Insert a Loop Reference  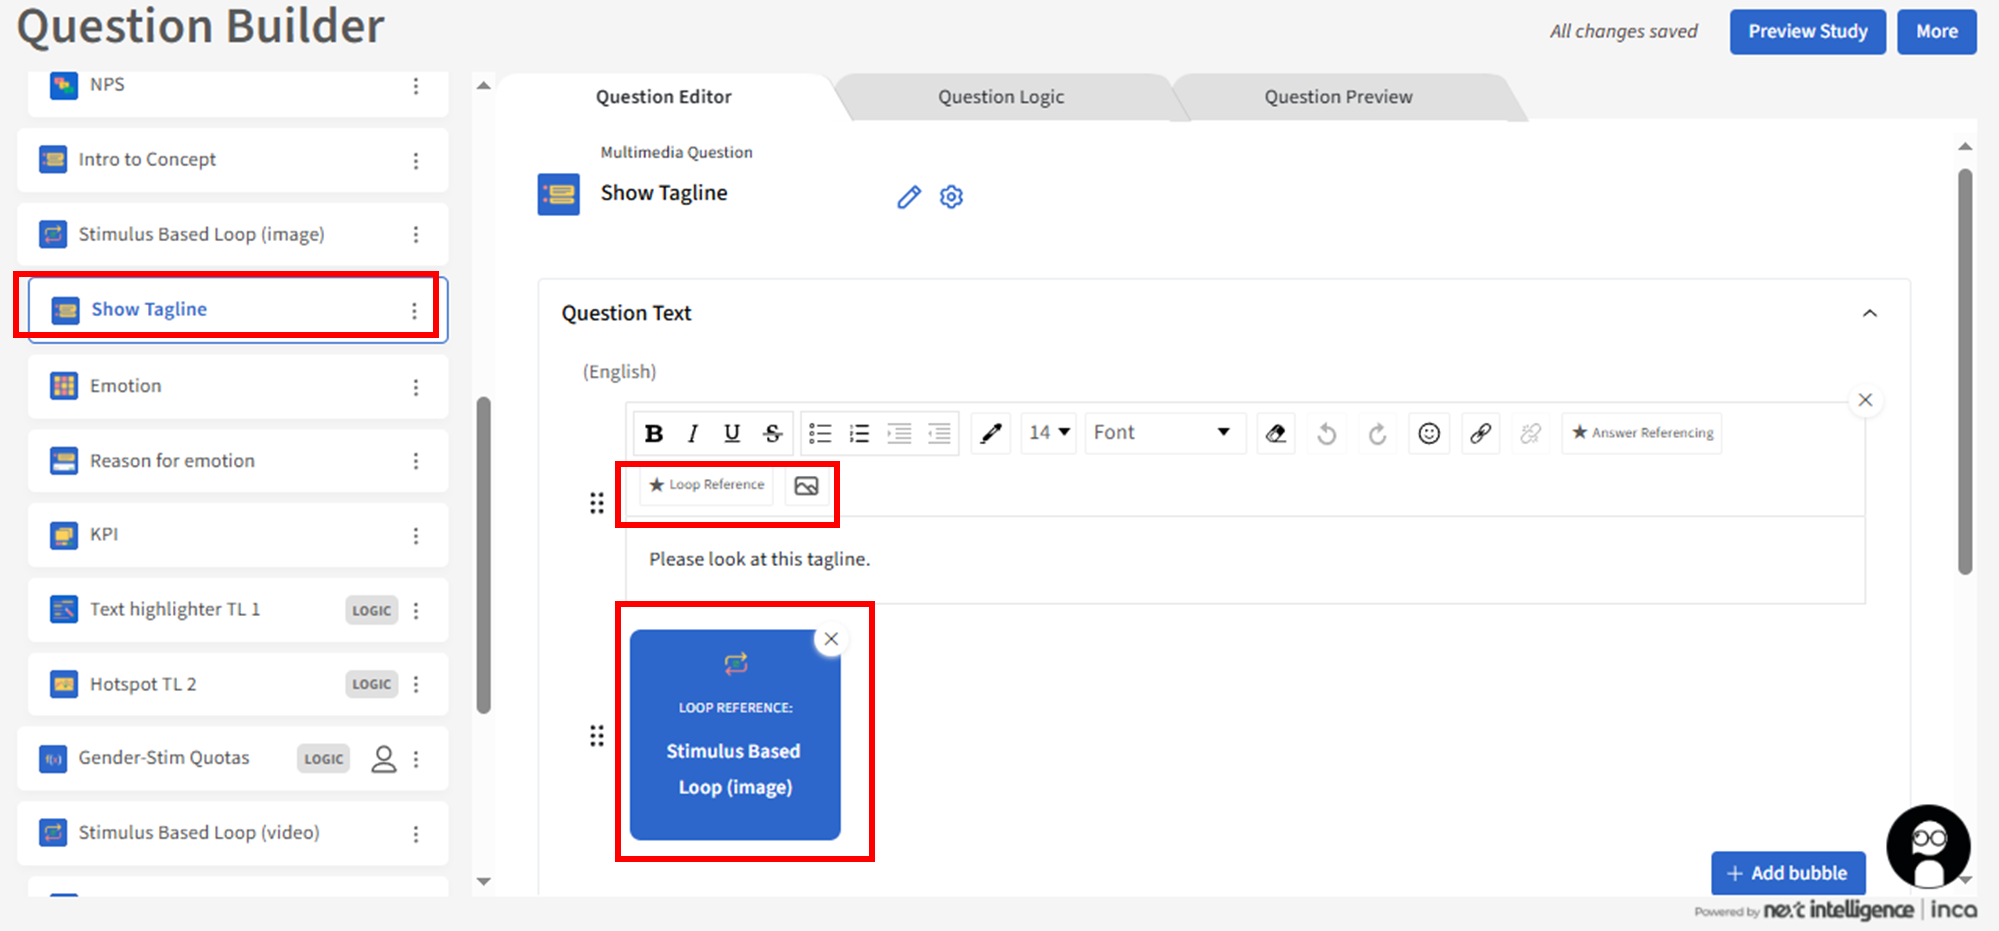707,485
